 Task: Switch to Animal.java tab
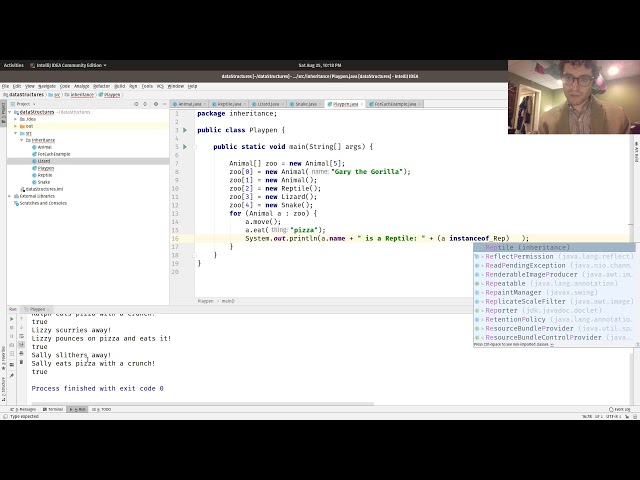[x=190, y=104]
